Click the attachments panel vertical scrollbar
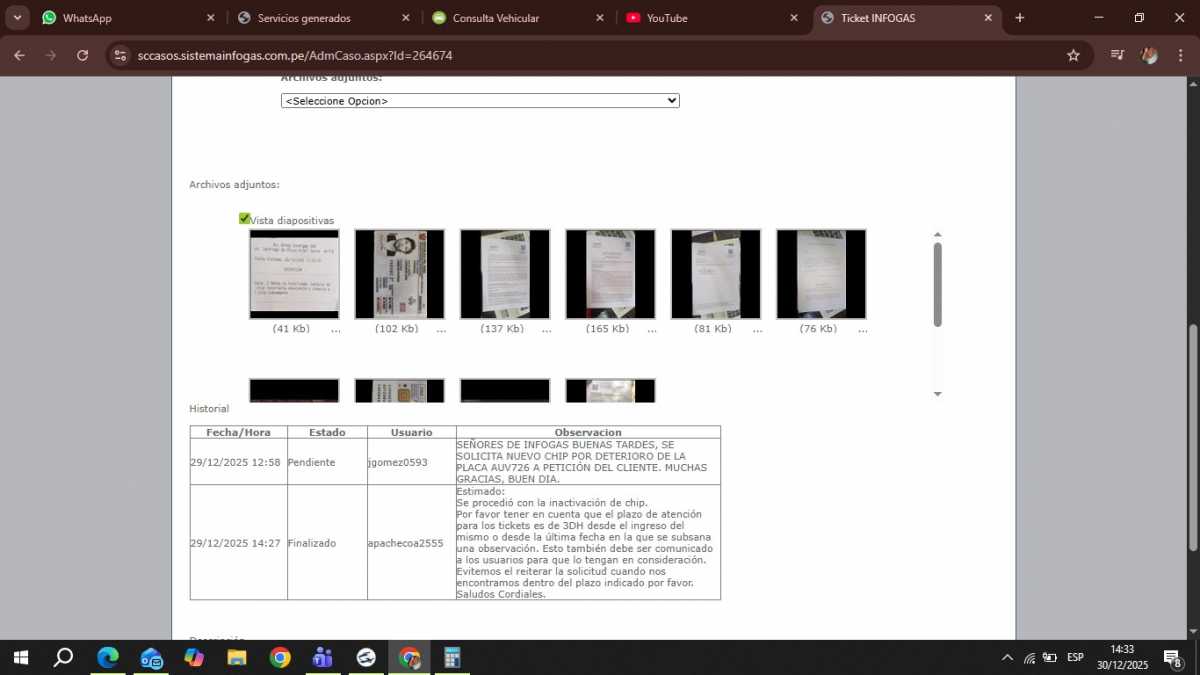Screen dimensions: 1200x675 pos(937,284)
